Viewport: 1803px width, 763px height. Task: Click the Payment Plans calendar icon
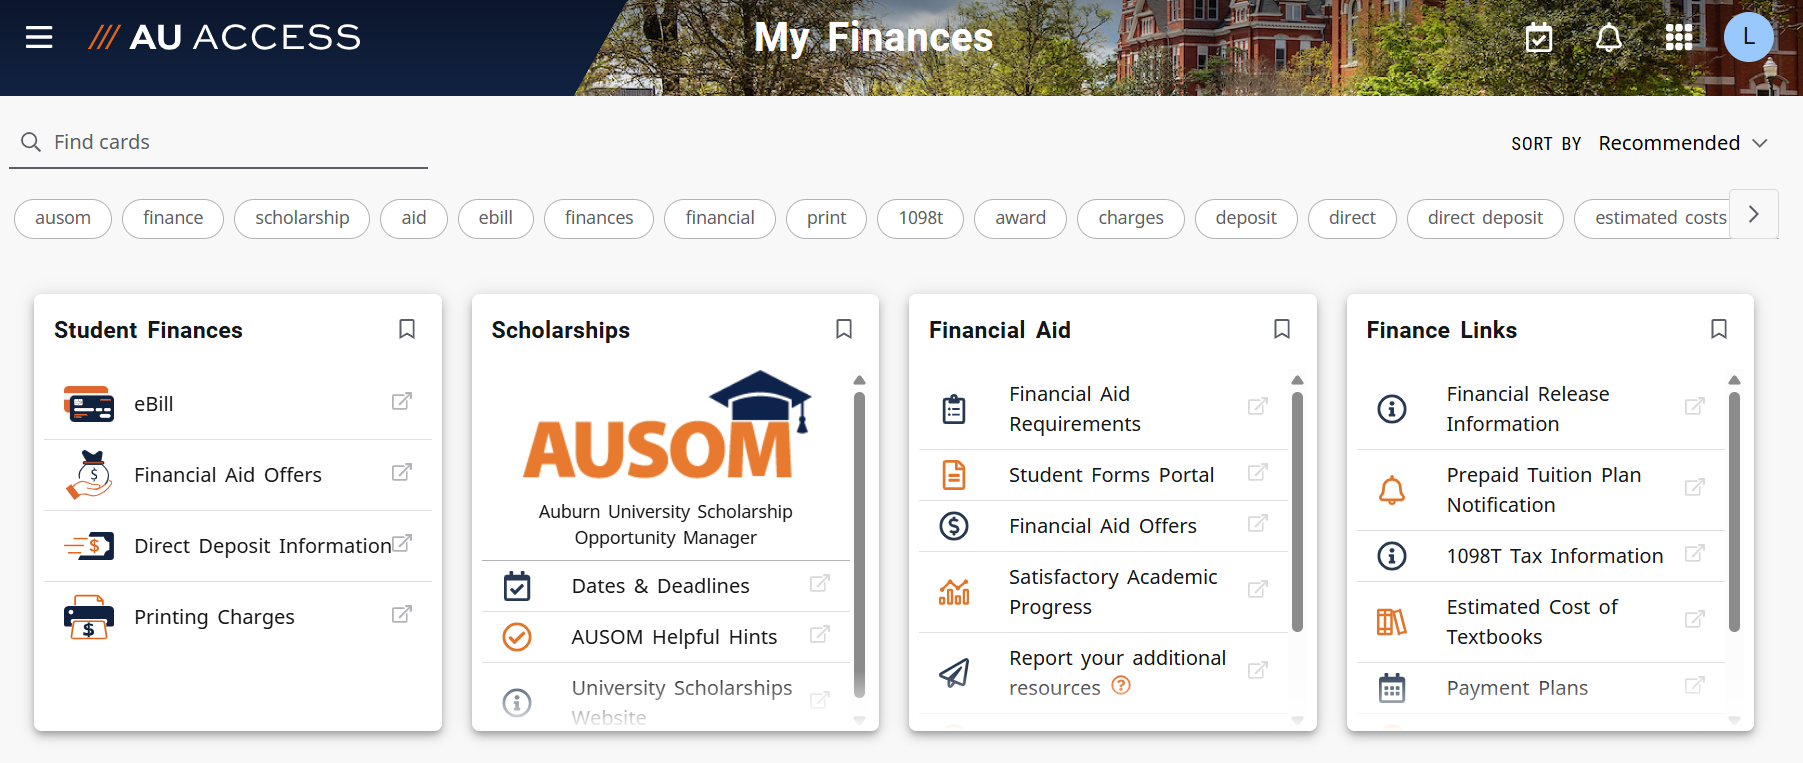(x=1393, y=688)
